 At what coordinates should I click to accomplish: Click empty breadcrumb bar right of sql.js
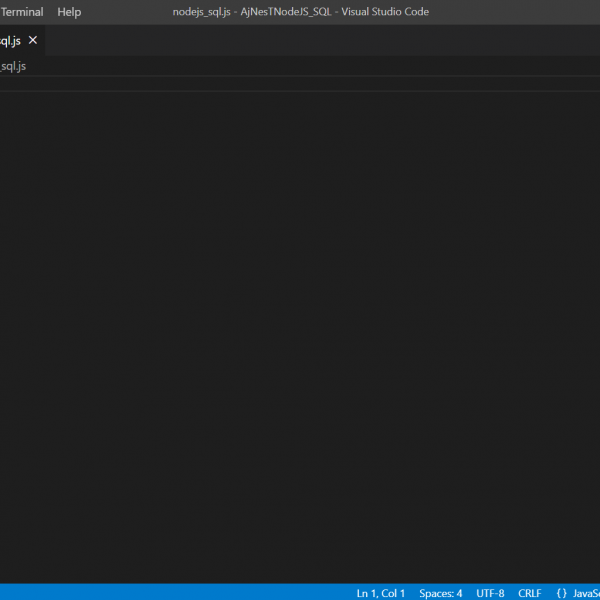click(300, 66)
